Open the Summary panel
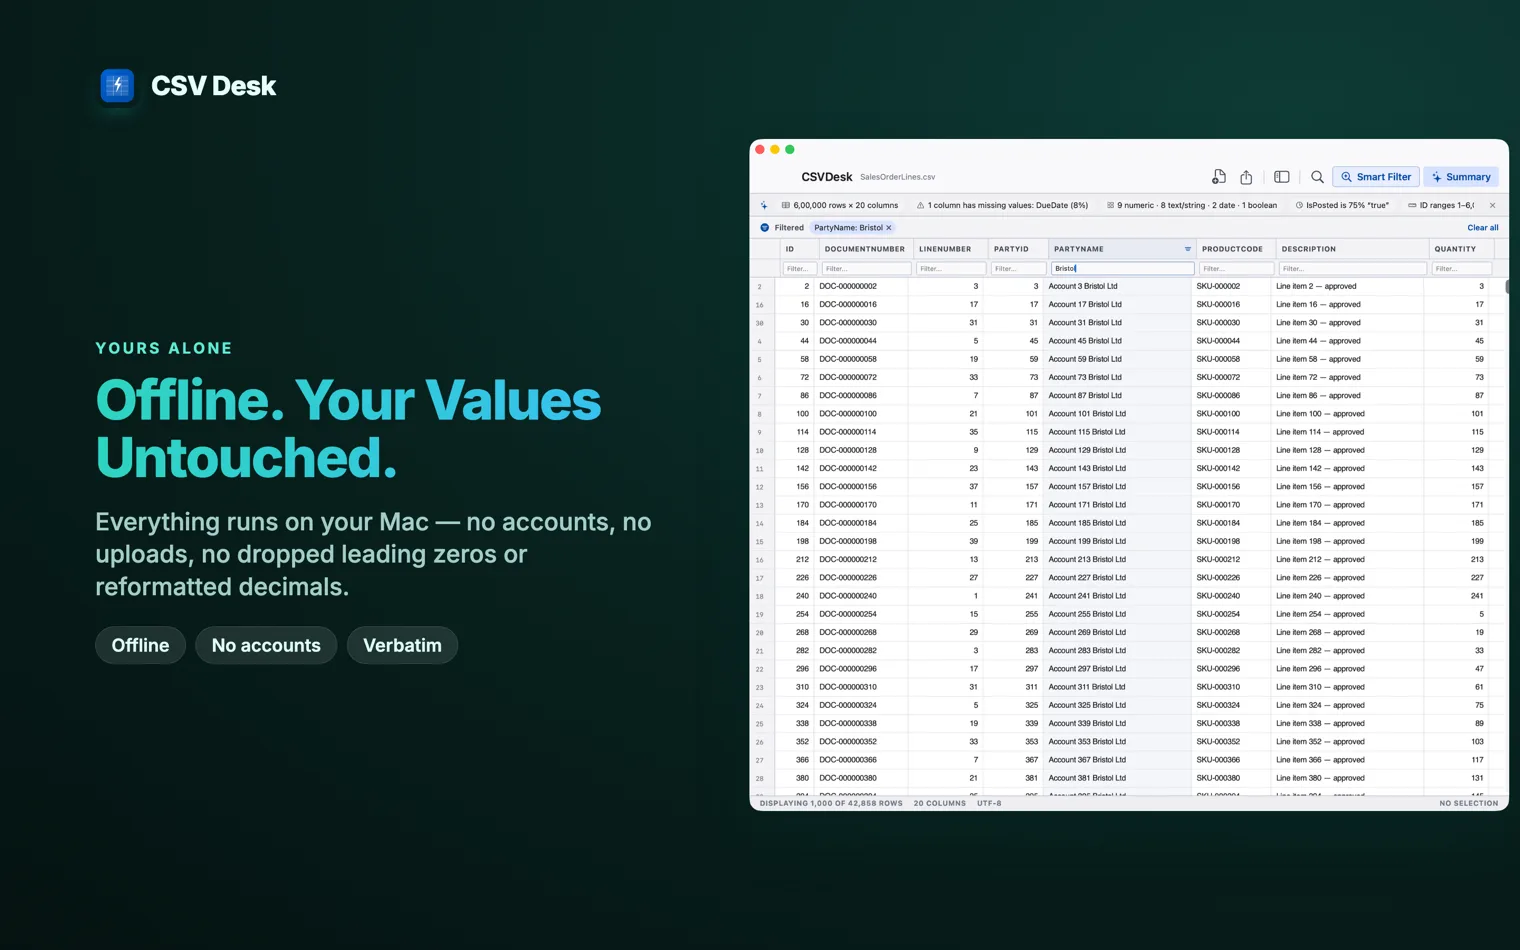Image resolution: width=1520 pixels, height=950 pixels. [1461, 177]
